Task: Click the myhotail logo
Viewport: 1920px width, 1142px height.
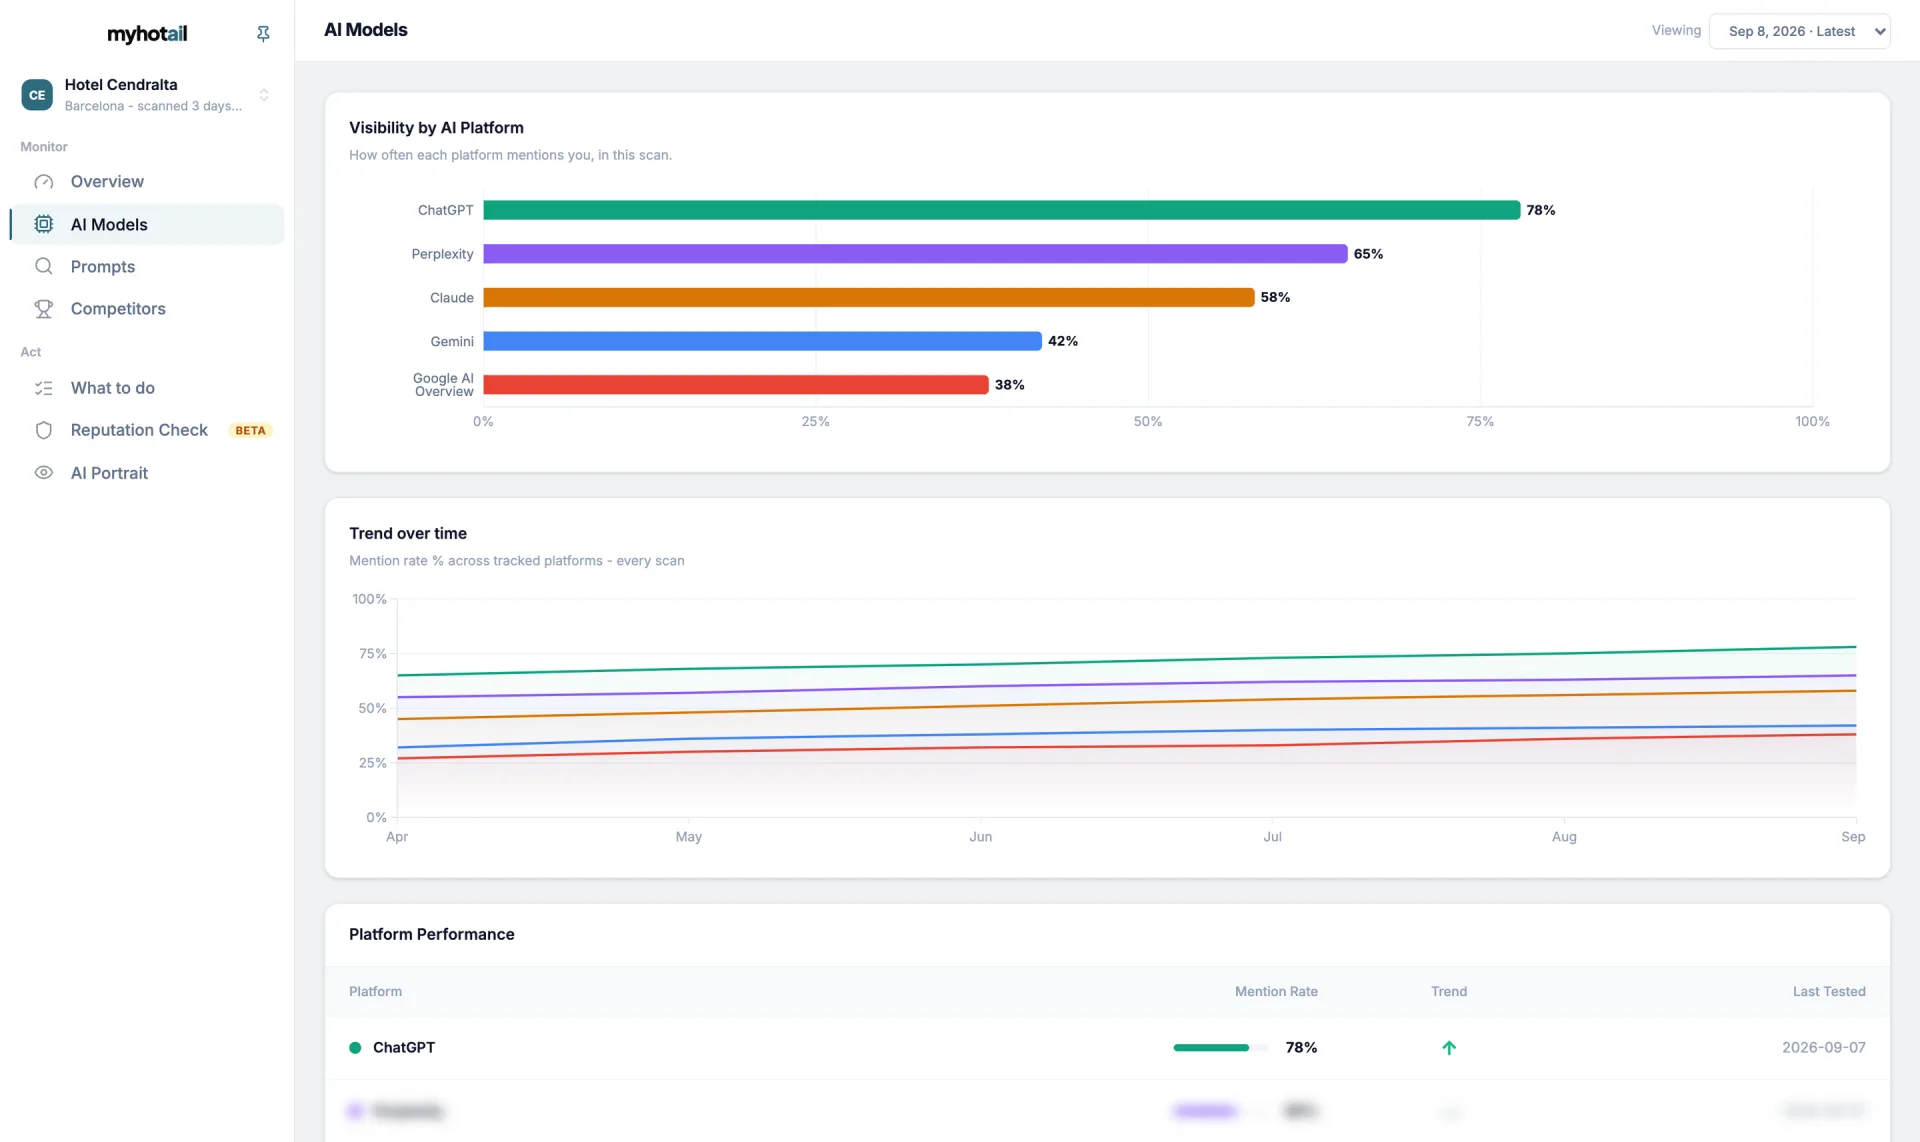Action: tap(147, 34)
